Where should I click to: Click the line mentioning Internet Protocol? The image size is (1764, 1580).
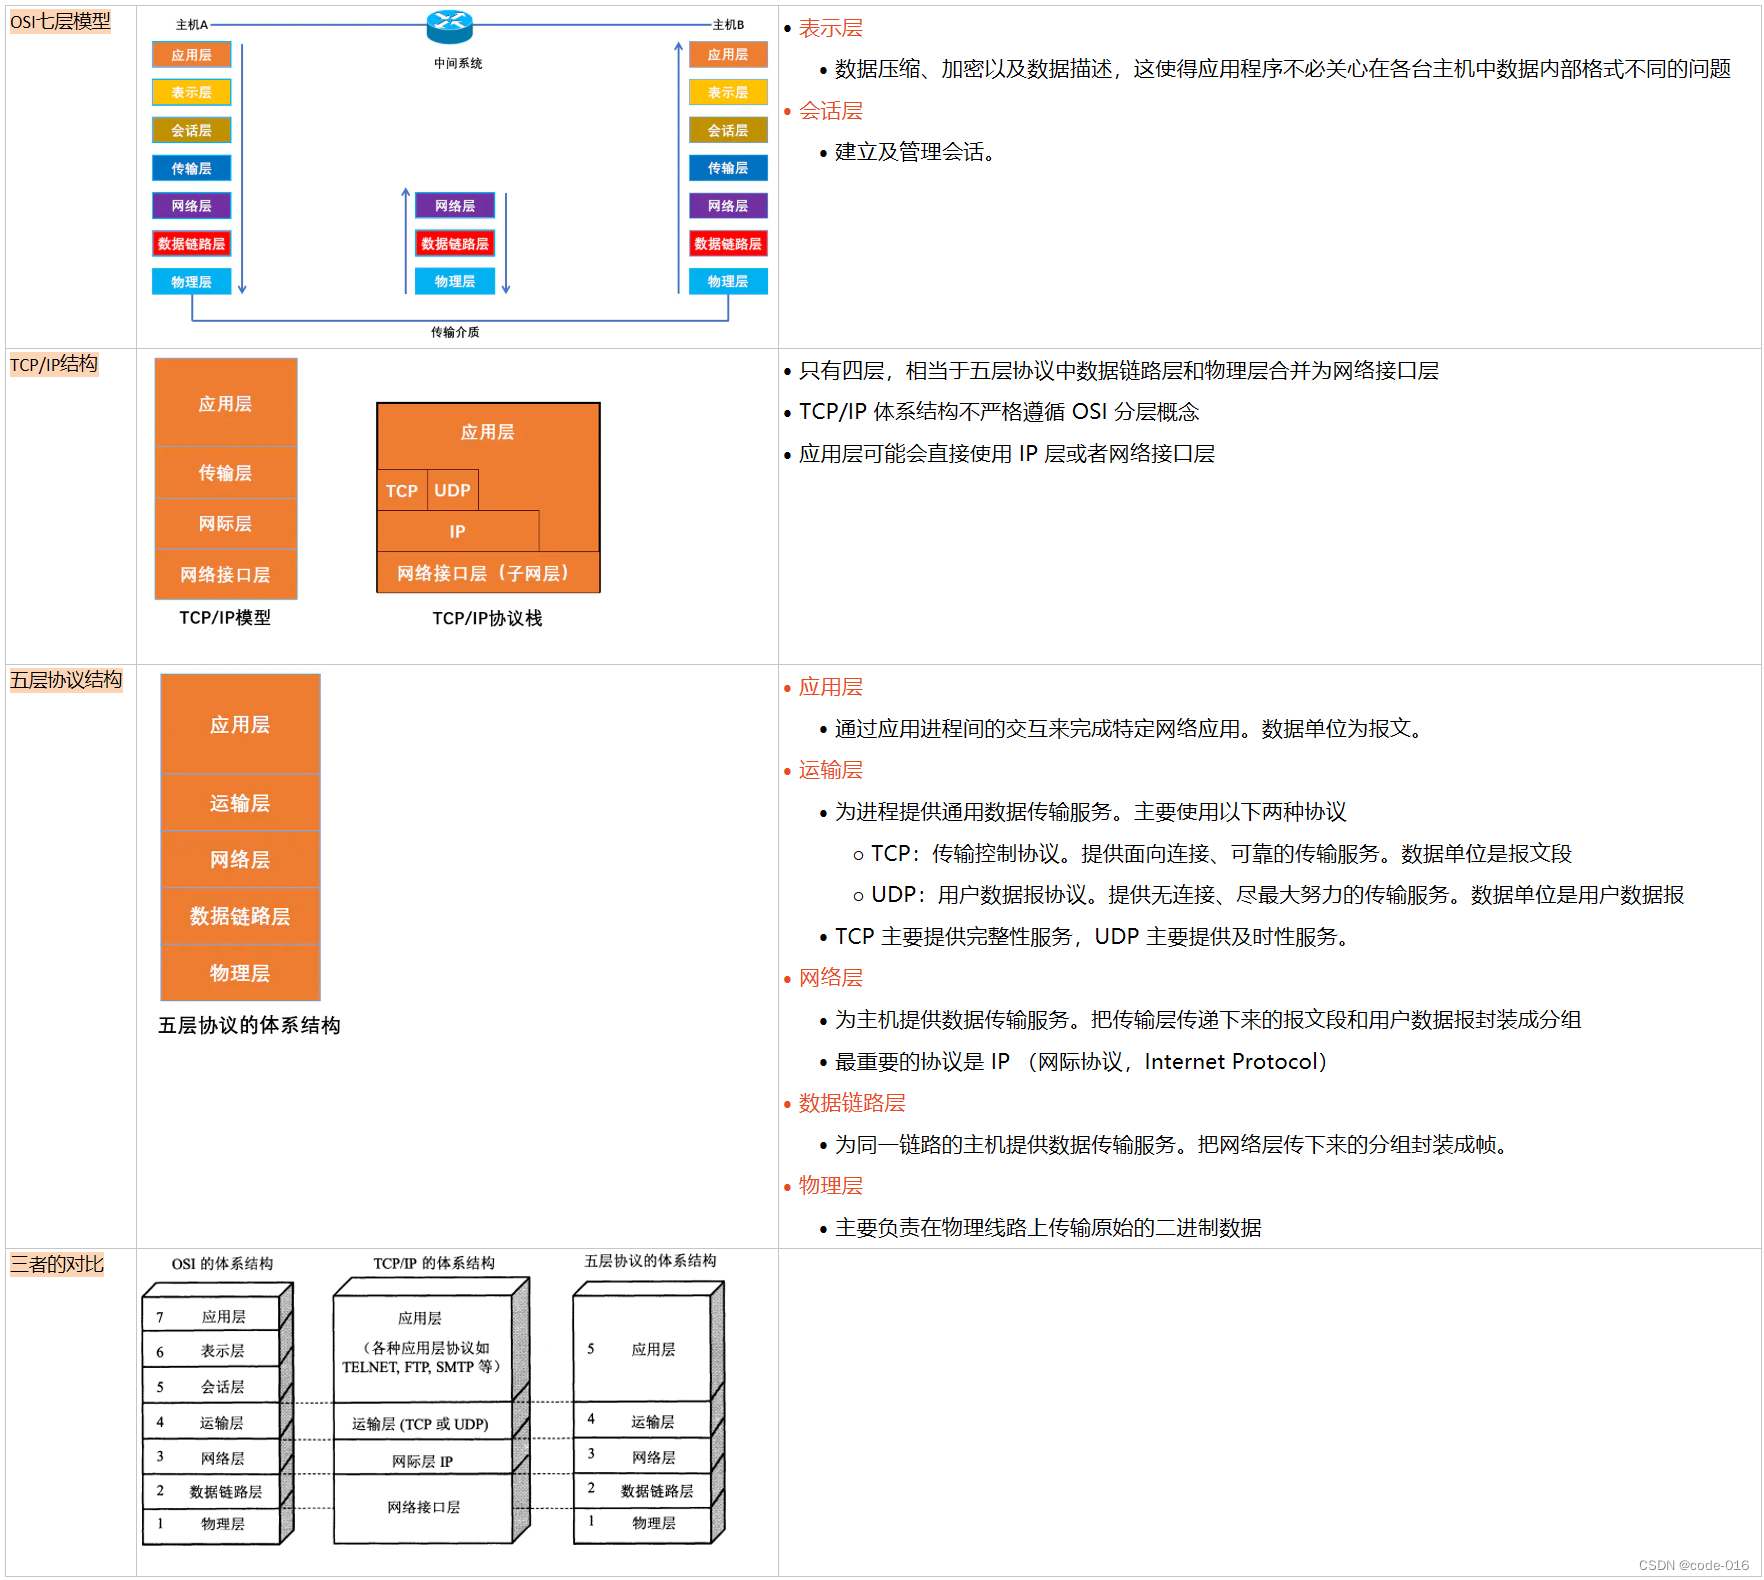tap(1081, 1062)
